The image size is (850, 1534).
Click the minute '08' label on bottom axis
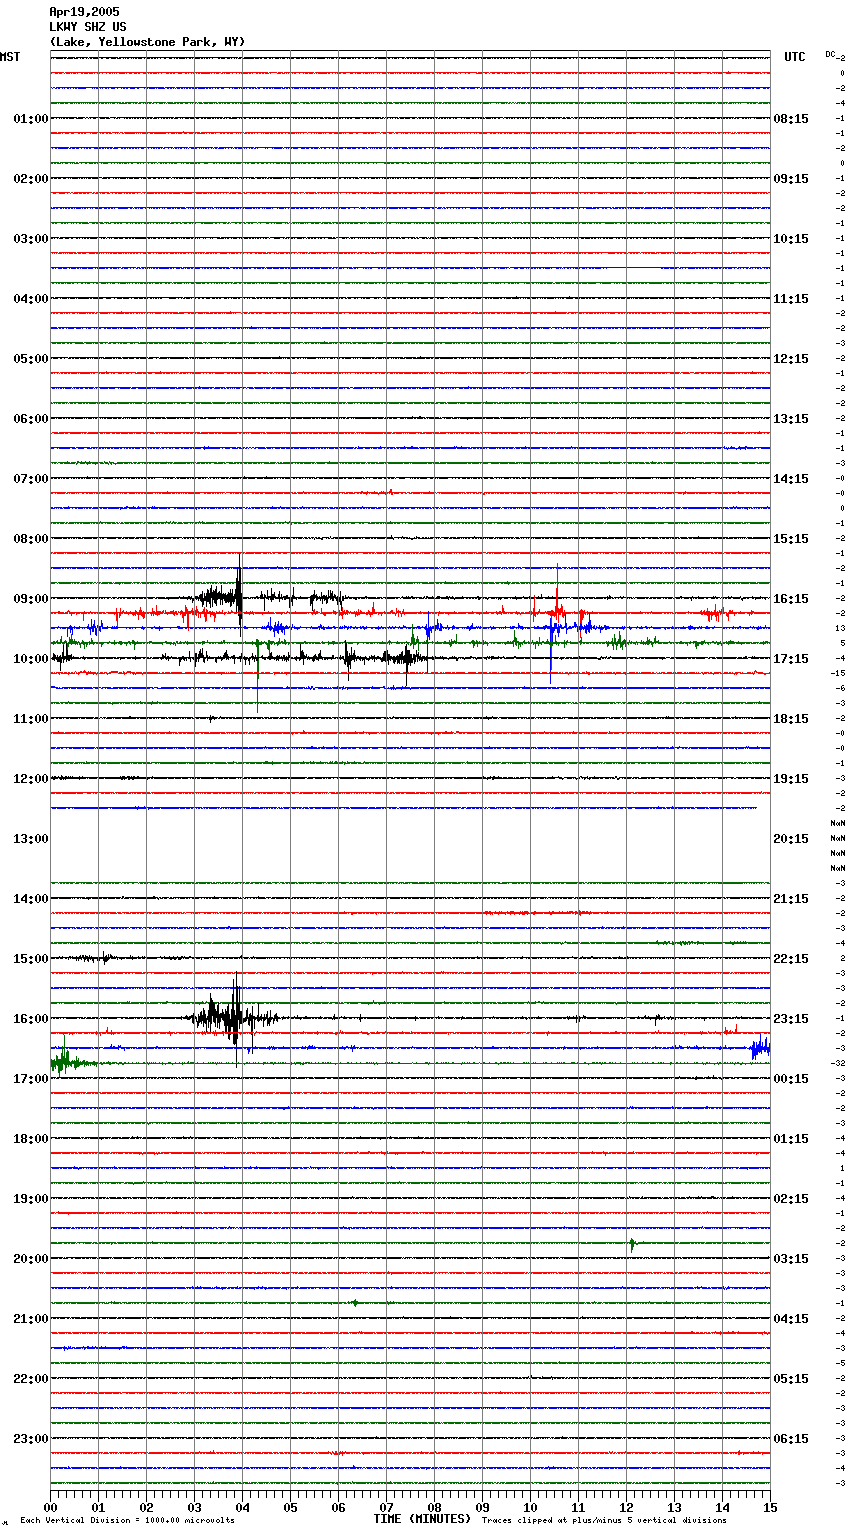pos(434,1507)
